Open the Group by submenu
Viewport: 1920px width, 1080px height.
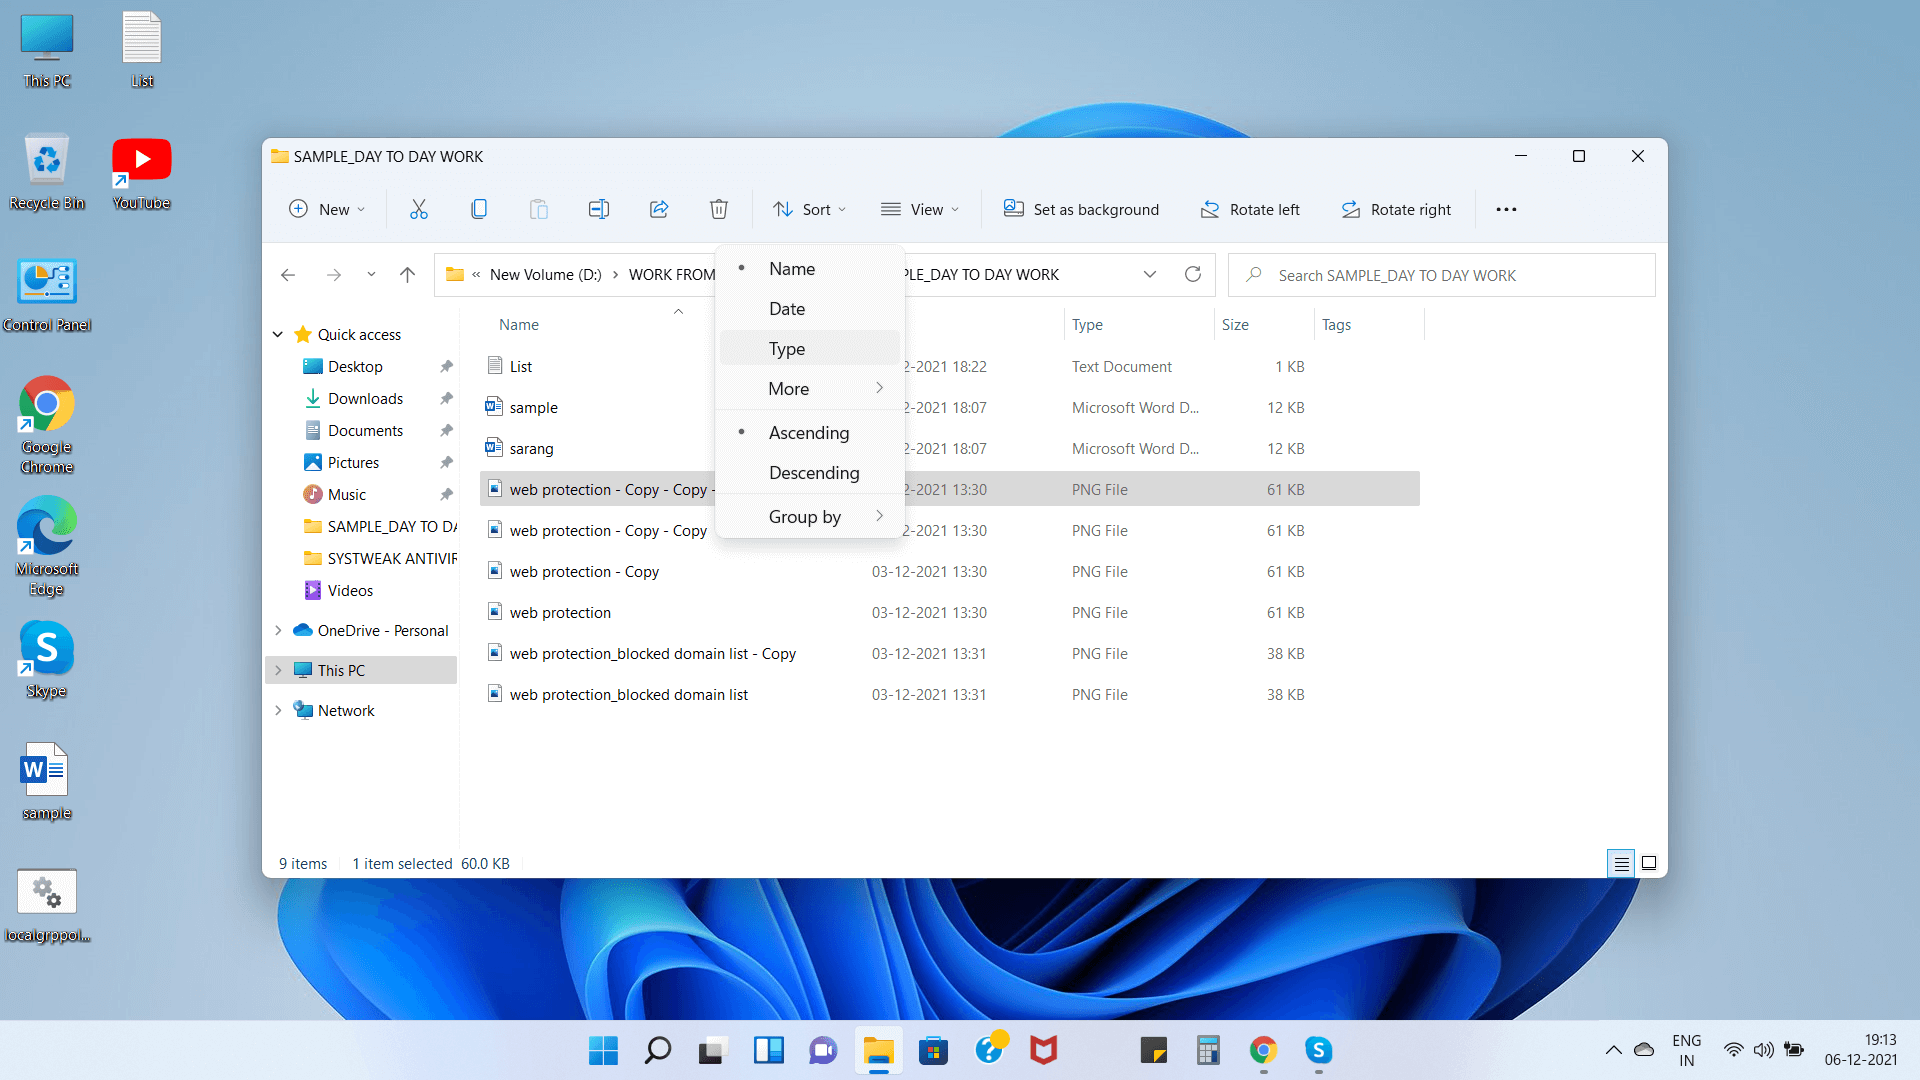[804, 516]
